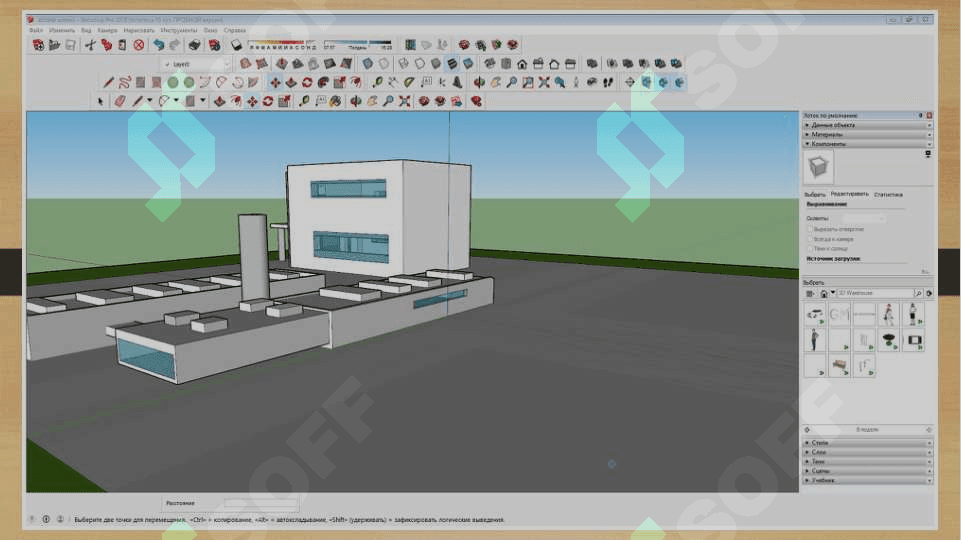The image size is (961, 540).
Task: Click the Cut scissors icon
Action: [90, 45]
